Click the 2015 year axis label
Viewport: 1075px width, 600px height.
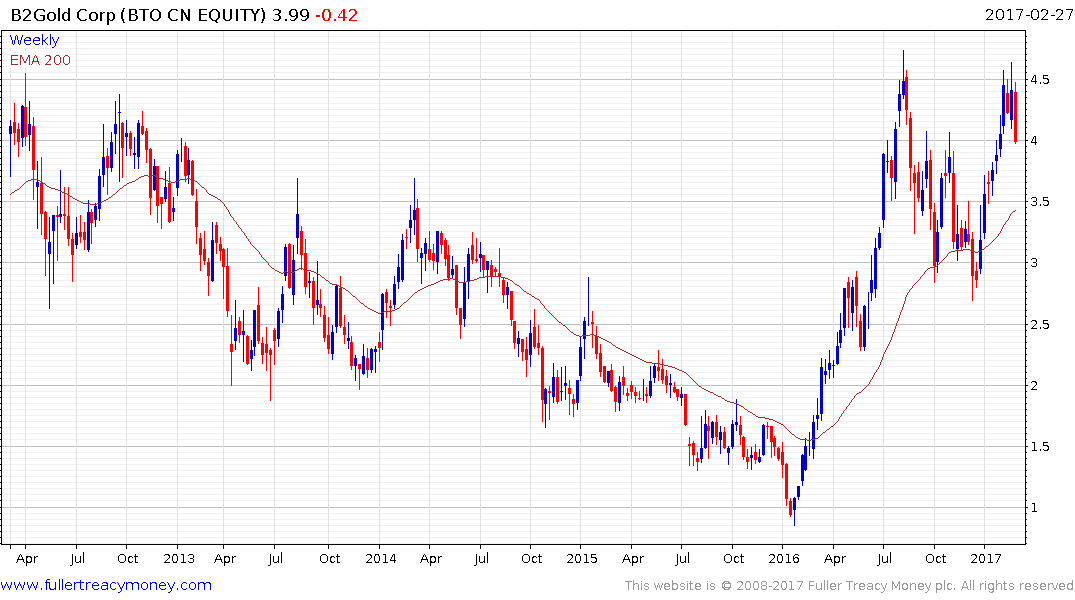(x=581, y=558)
